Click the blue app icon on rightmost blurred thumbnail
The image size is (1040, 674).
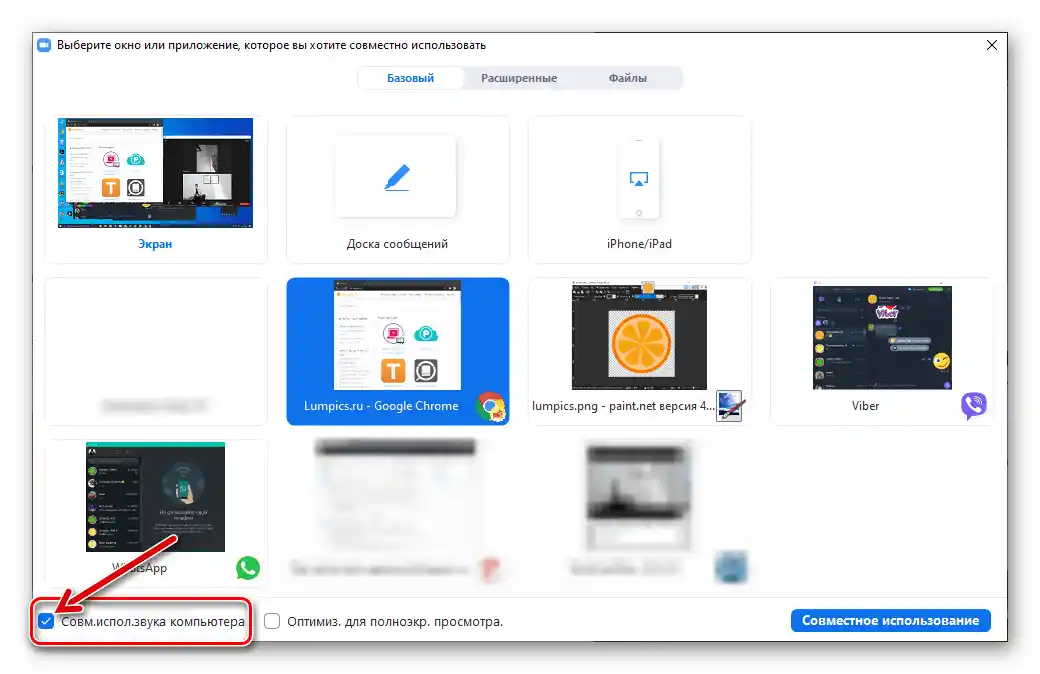[729, 568]
